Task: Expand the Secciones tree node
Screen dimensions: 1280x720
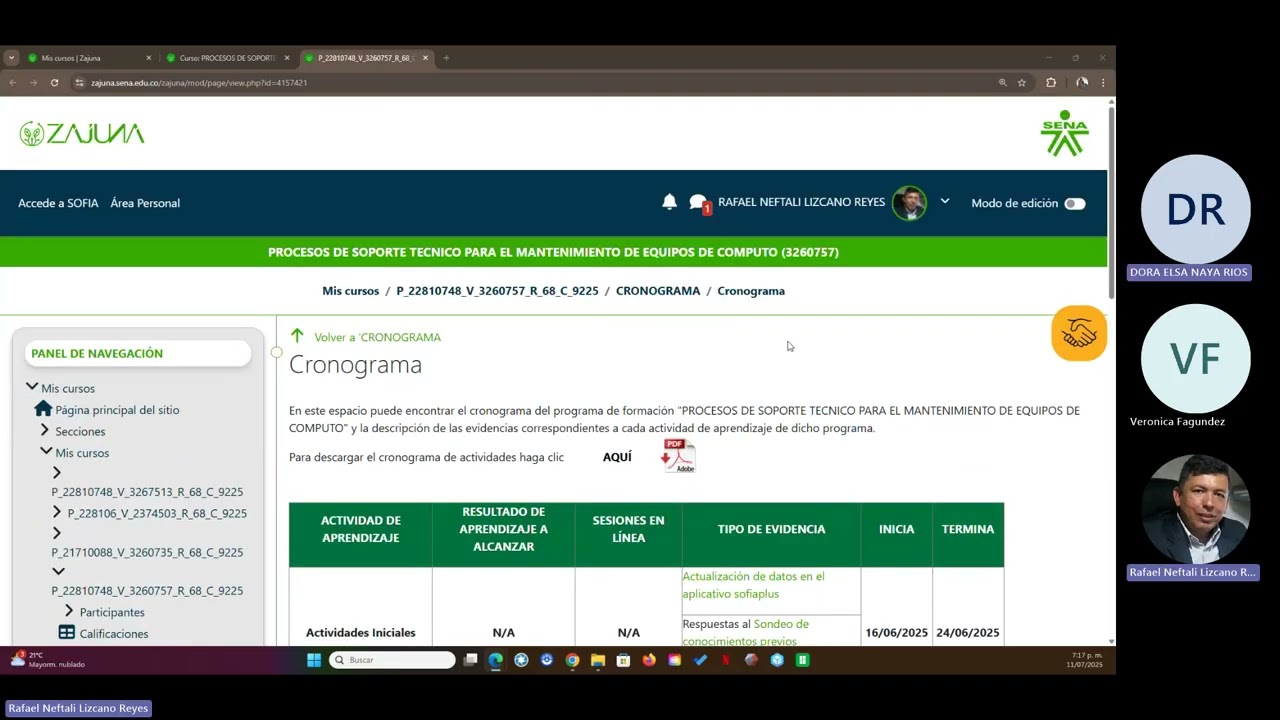Action: point(45,430)
